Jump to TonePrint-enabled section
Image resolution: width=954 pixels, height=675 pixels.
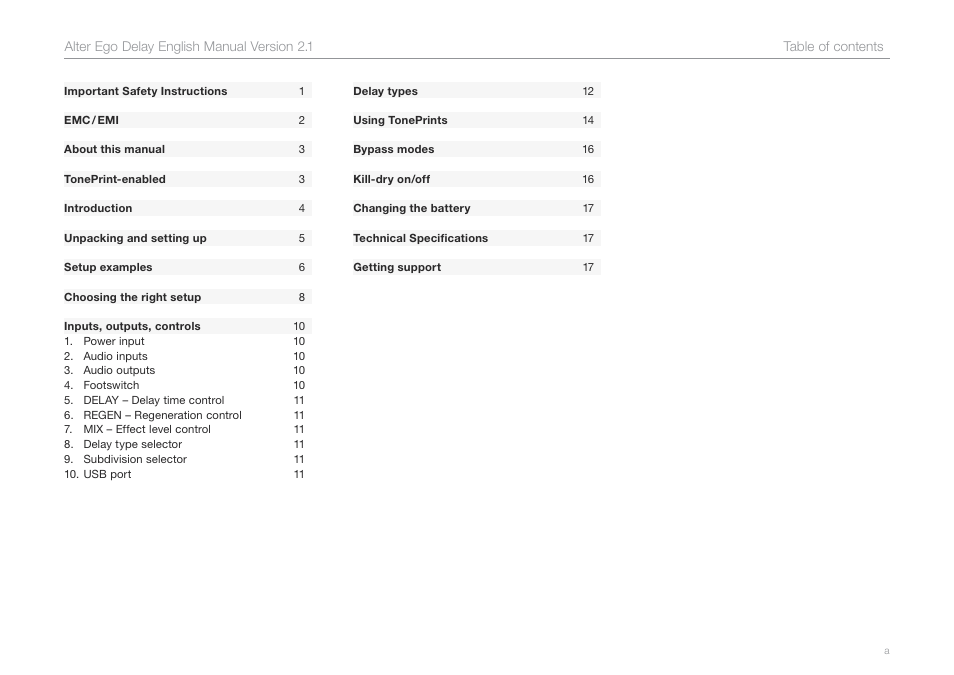coord(187,179)
